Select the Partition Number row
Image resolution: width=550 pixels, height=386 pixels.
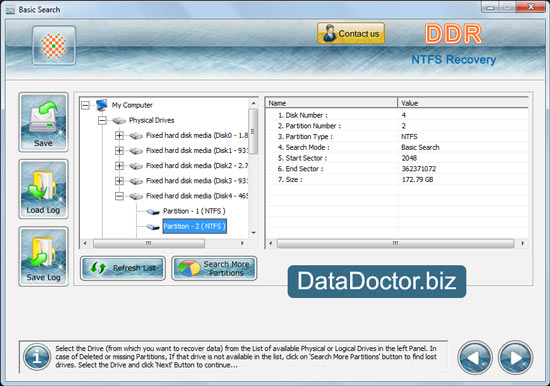(397, 126)
